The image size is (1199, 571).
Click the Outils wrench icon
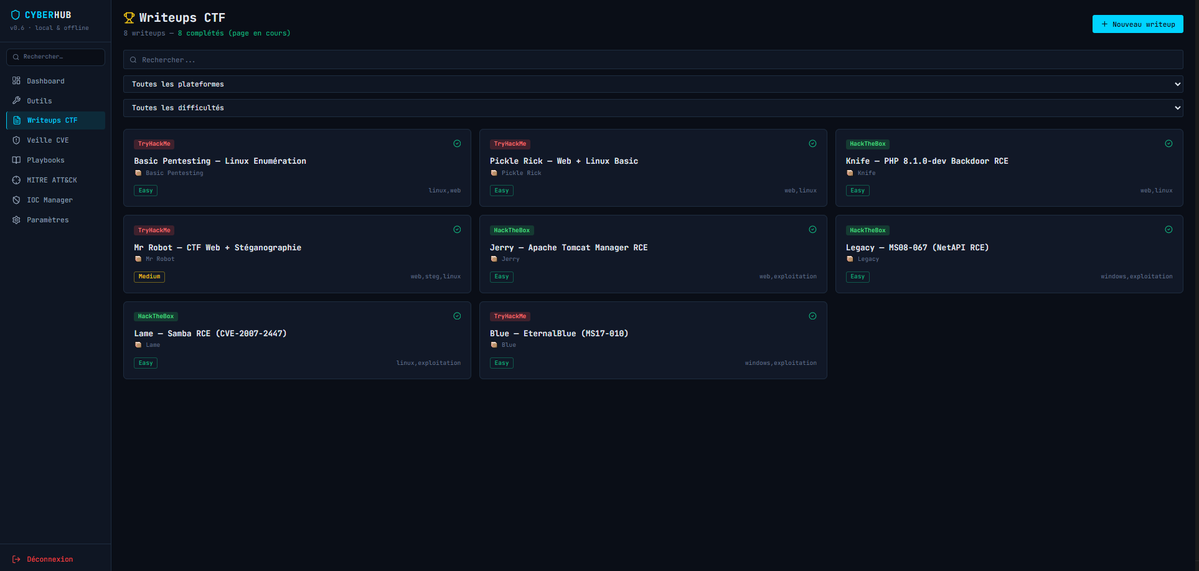(16, 101)
